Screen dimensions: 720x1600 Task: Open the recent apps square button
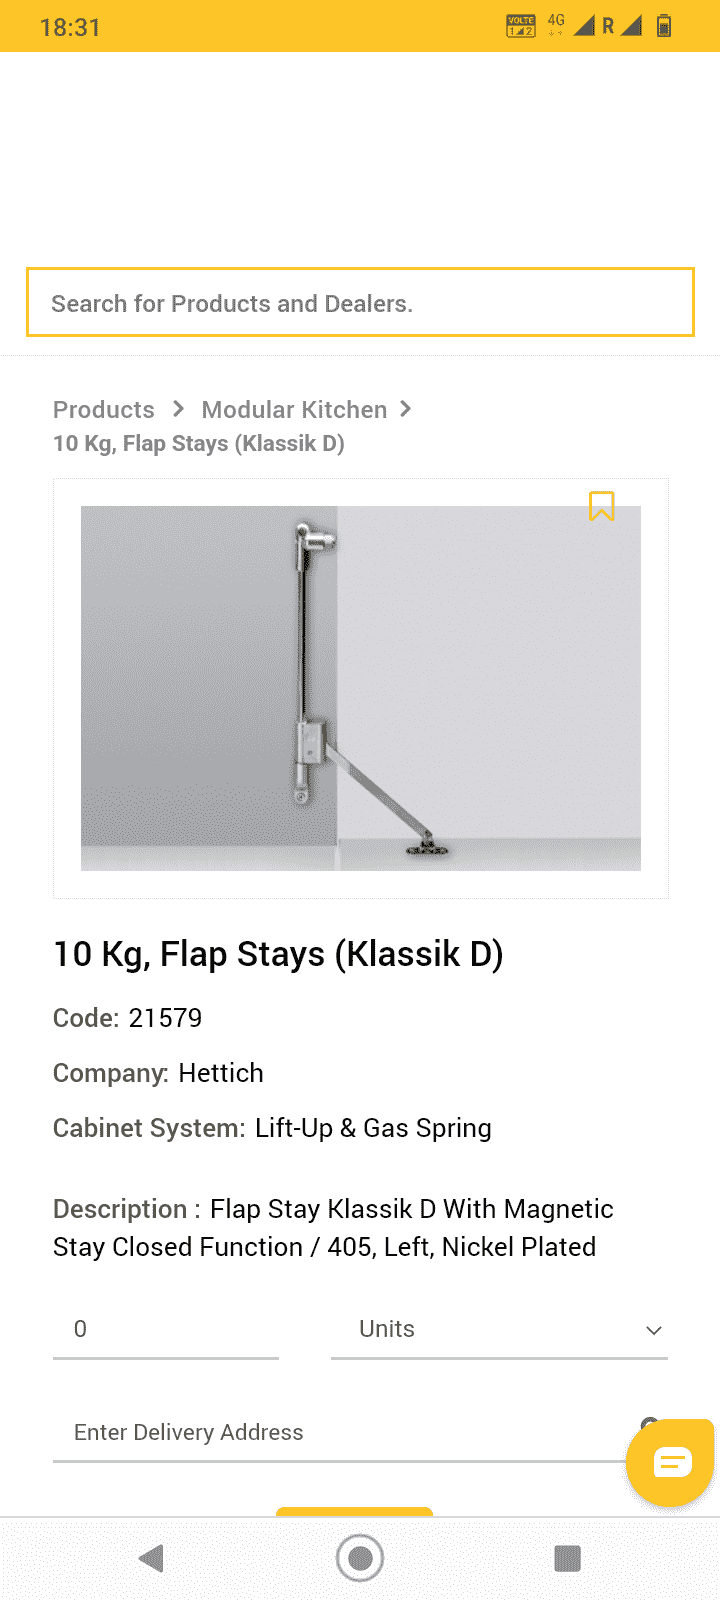coord(567,1558)
